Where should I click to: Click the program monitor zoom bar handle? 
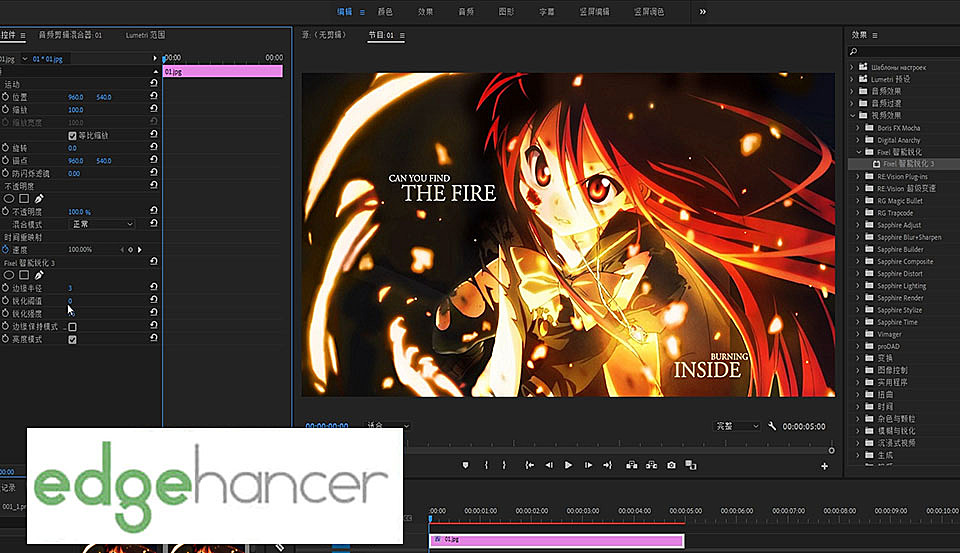(831, 450)
